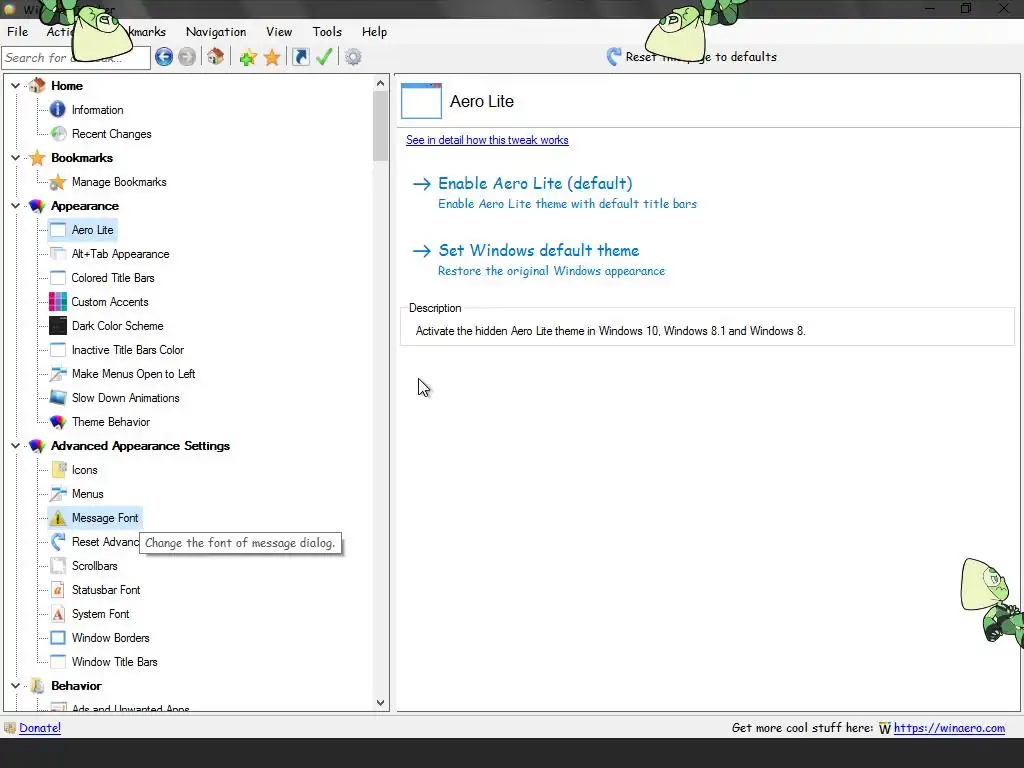The image size is (1024, 768).
Task: Click the export shortcut arrow toolbar icon
Action: (x=300, y=57)
